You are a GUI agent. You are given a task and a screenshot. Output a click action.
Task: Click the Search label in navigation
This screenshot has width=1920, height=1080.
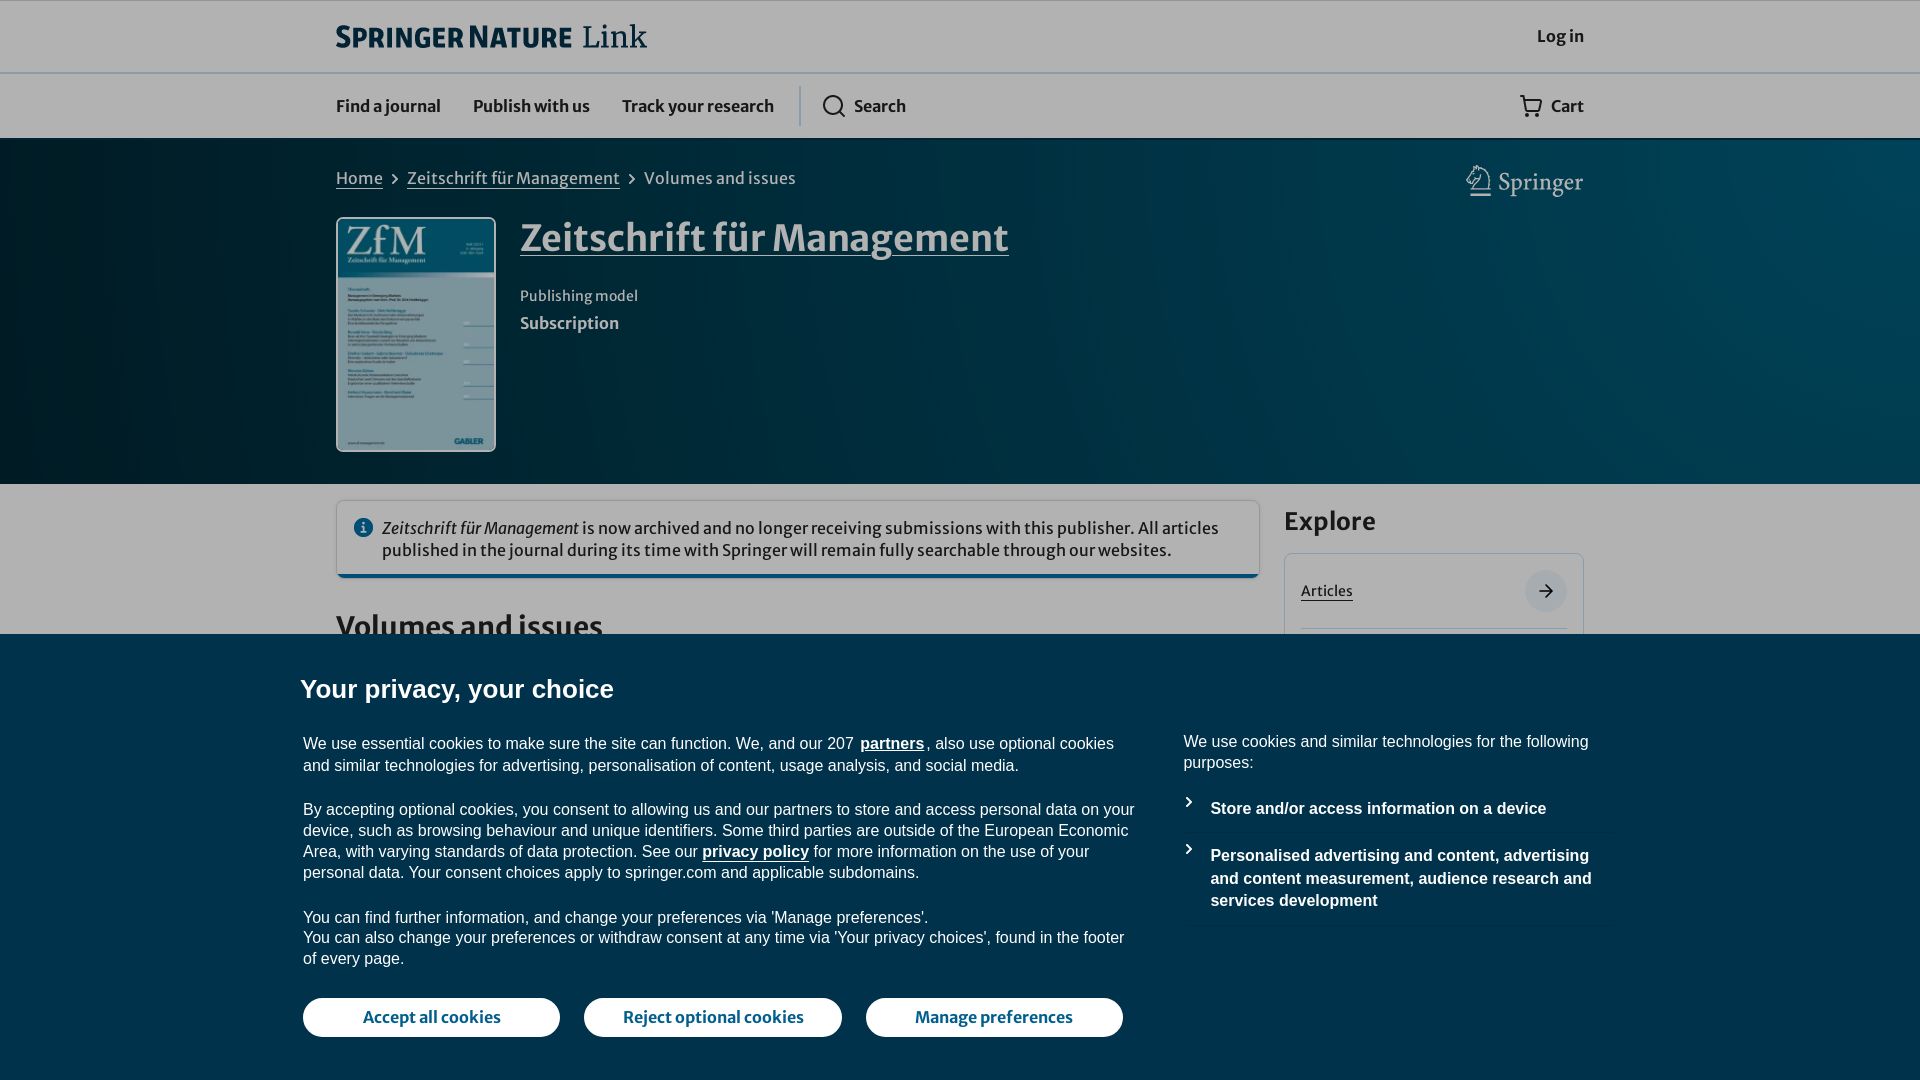tap(880, 106)
